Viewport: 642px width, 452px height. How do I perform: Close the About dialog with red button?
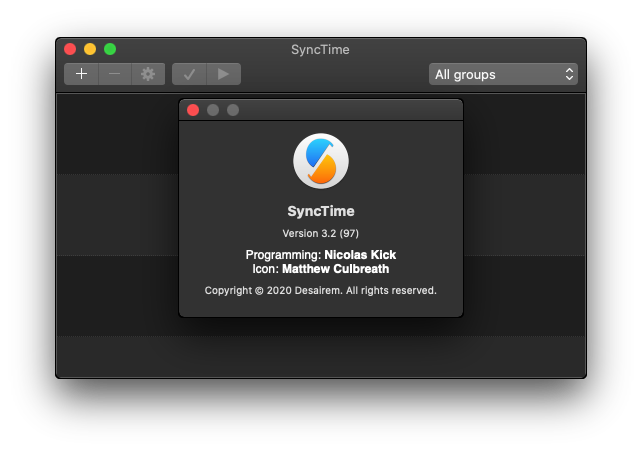pos(193,110)
